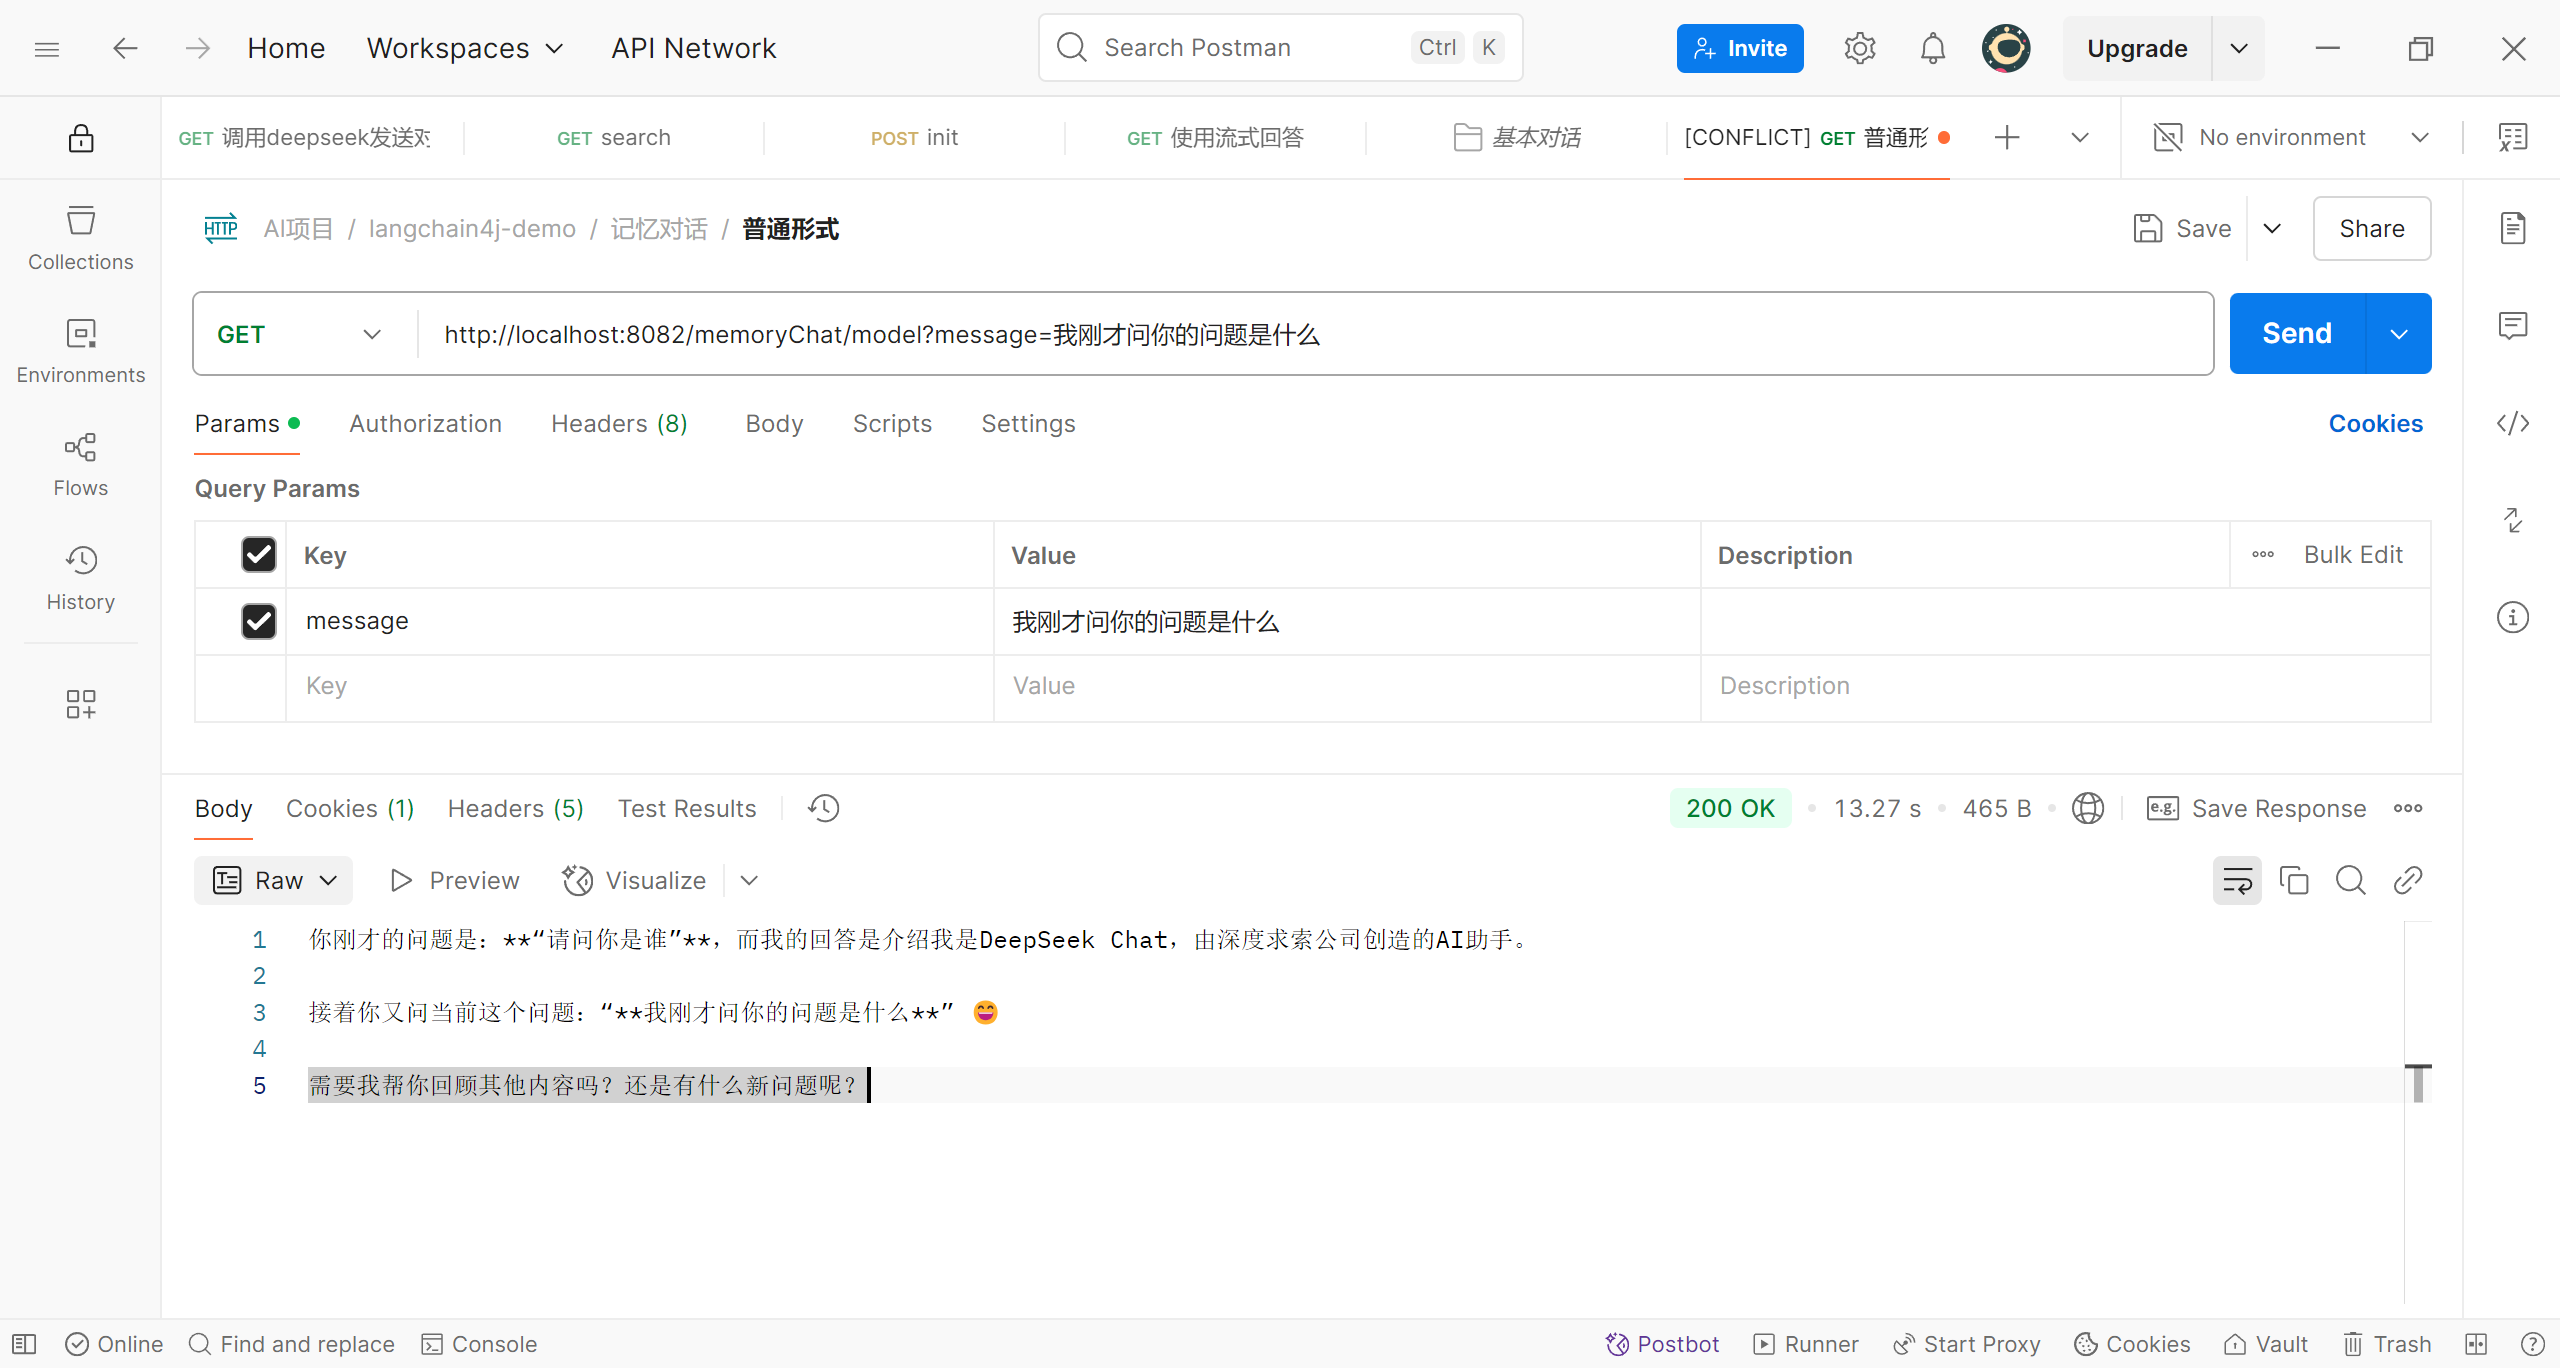This screenshot has height=1368, width=2560.
Task: Click the Send button
Action: point(2296,333)
